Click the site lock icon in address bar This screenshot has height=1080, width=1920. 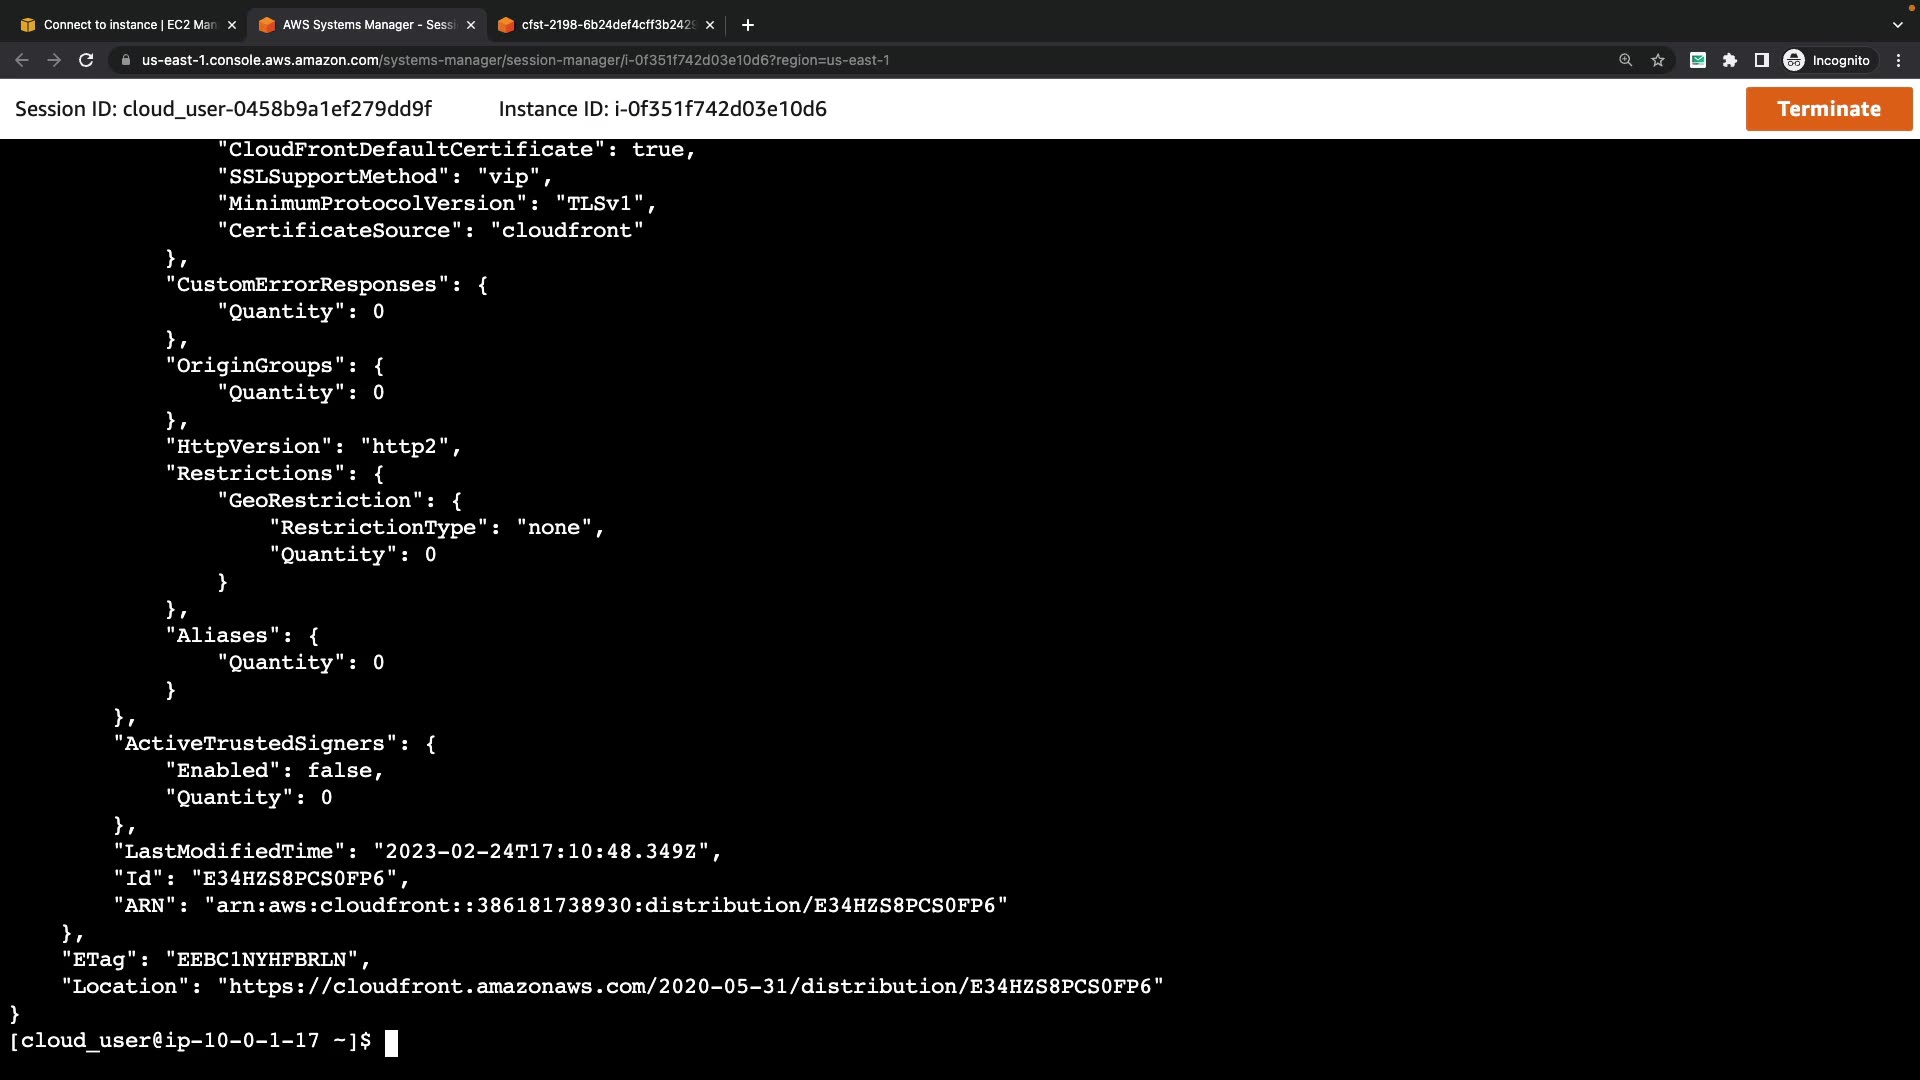coord(125,60)
